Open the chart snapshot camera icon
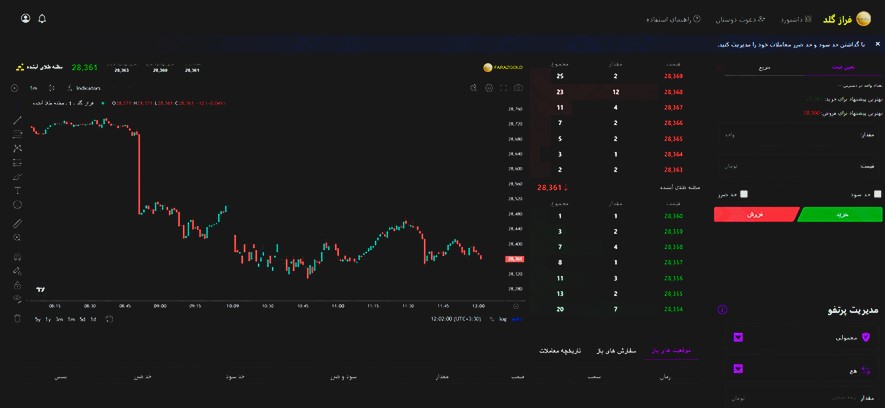885x408 pixels. point(518,88)
